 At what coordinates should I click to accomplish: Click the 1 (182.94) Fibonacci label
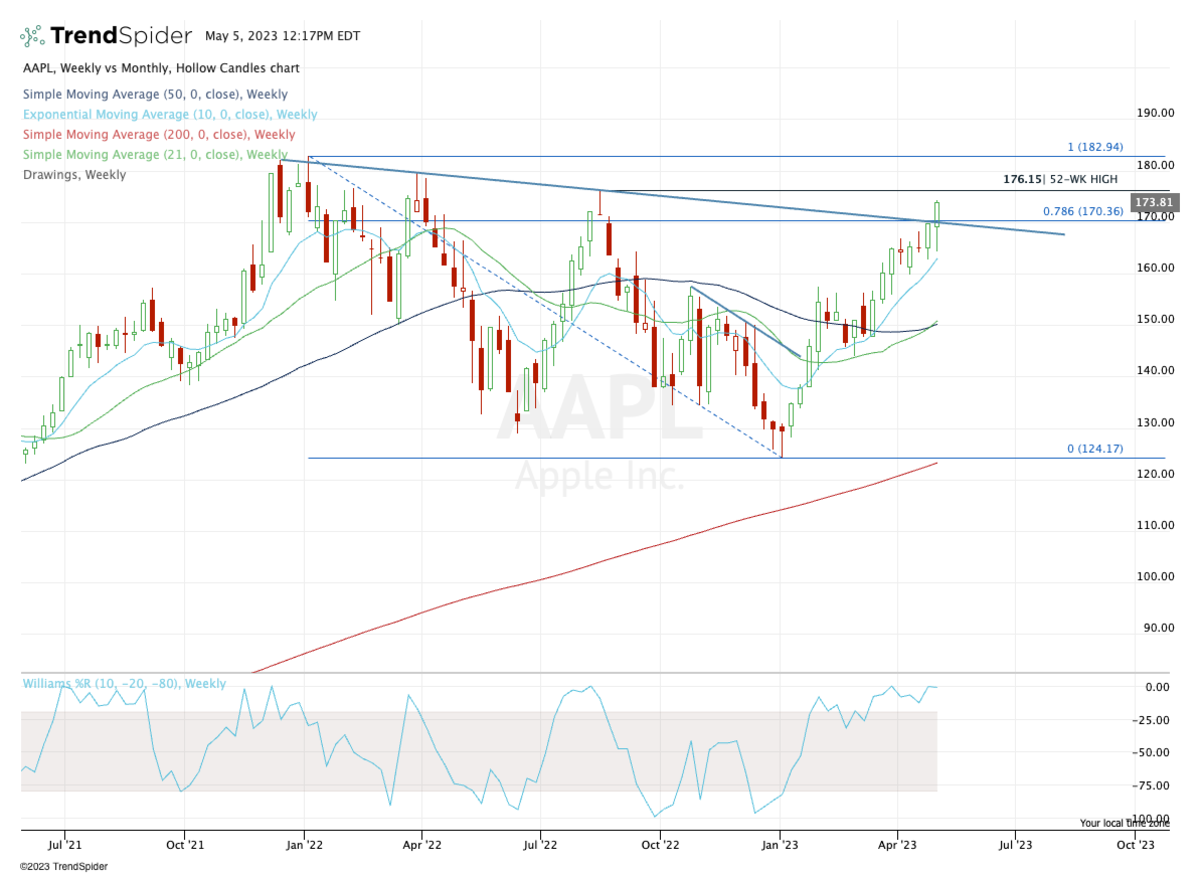tap(1096, 147)
